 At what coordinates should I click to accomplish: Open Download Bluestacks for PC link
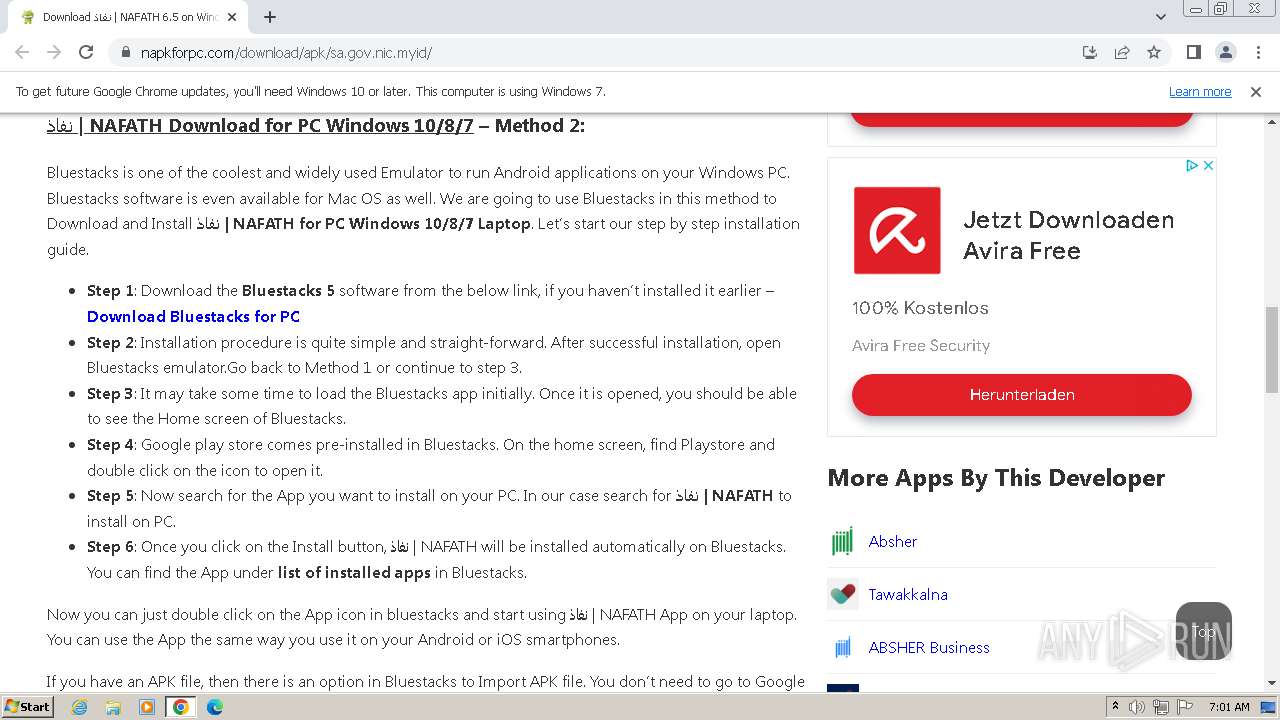(193, 316)
